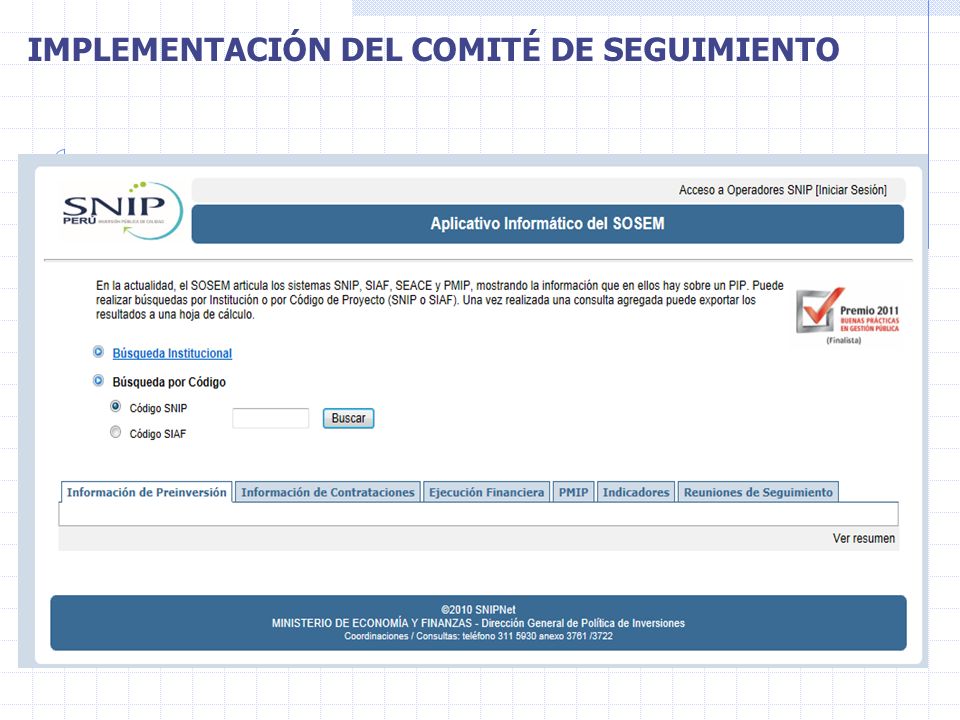Click the Búsqueda por Código heading
Viewport: 960px width, 720px height.
click(169, 382)
